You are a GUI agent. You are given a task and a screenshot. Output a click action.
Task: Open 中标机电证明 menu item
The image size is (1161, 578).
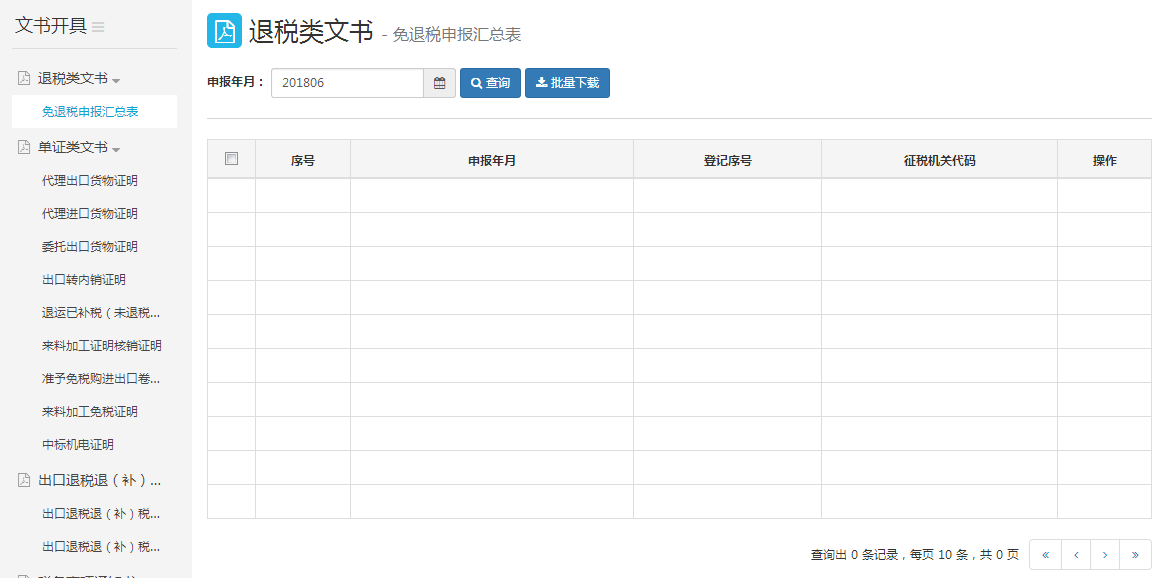(78, 445)
